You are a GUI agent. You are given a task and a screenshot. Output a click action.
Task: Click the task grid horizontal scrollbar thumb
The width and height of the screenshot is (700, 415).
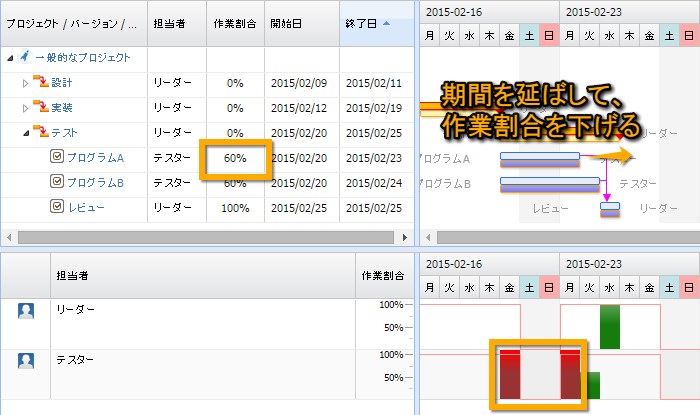click(206, 237)
